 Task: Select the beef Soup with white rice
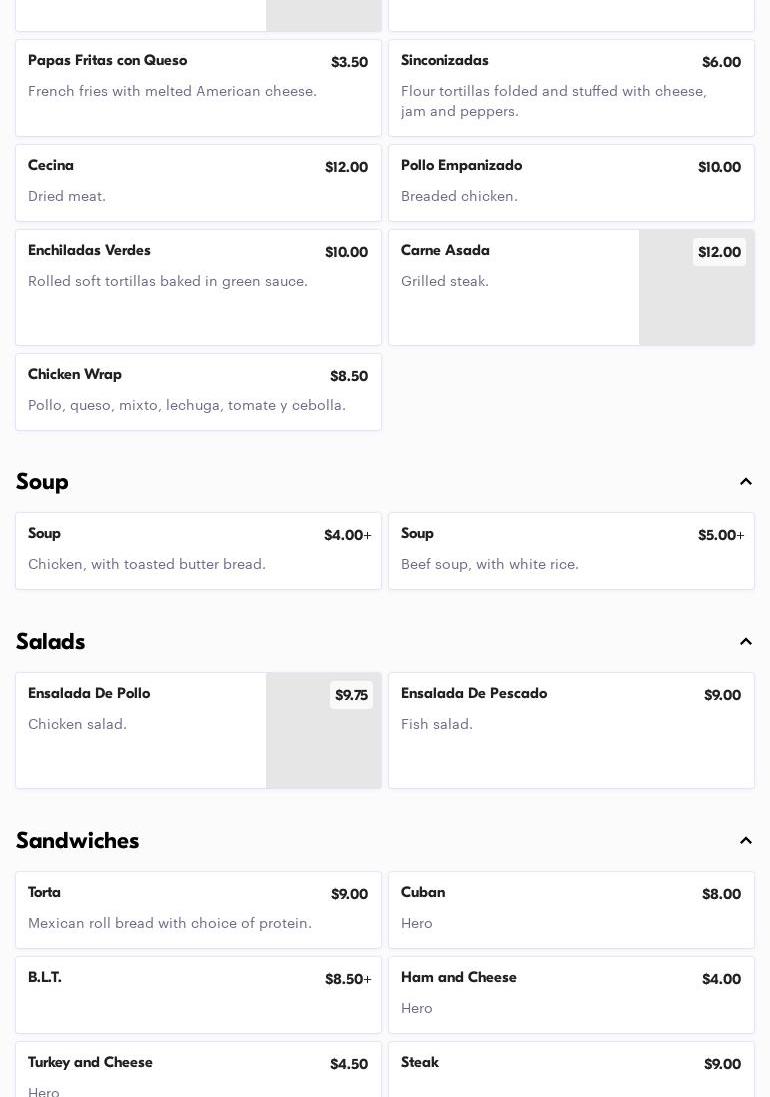tap(571, 551)
